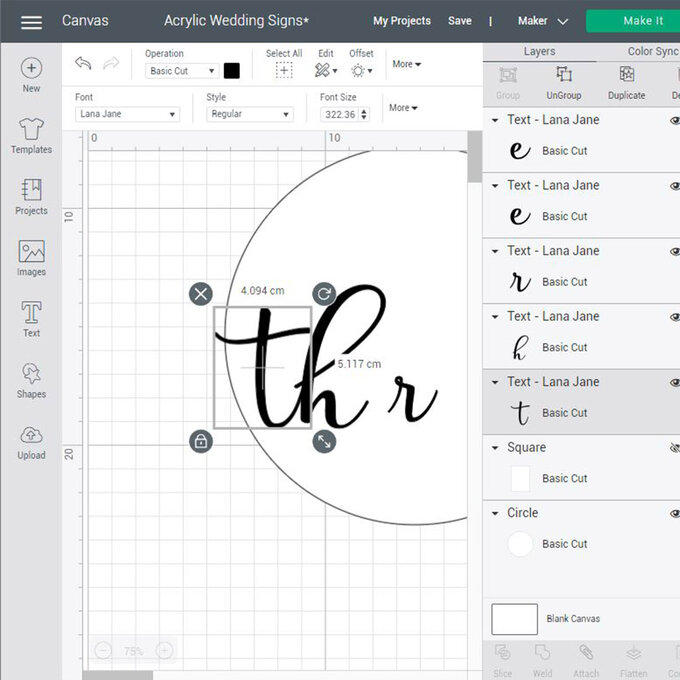The height and width of the screenshot is (680, 680).
Task: Click the rotate handle on selected letter
Action: [x=324, y=293]
